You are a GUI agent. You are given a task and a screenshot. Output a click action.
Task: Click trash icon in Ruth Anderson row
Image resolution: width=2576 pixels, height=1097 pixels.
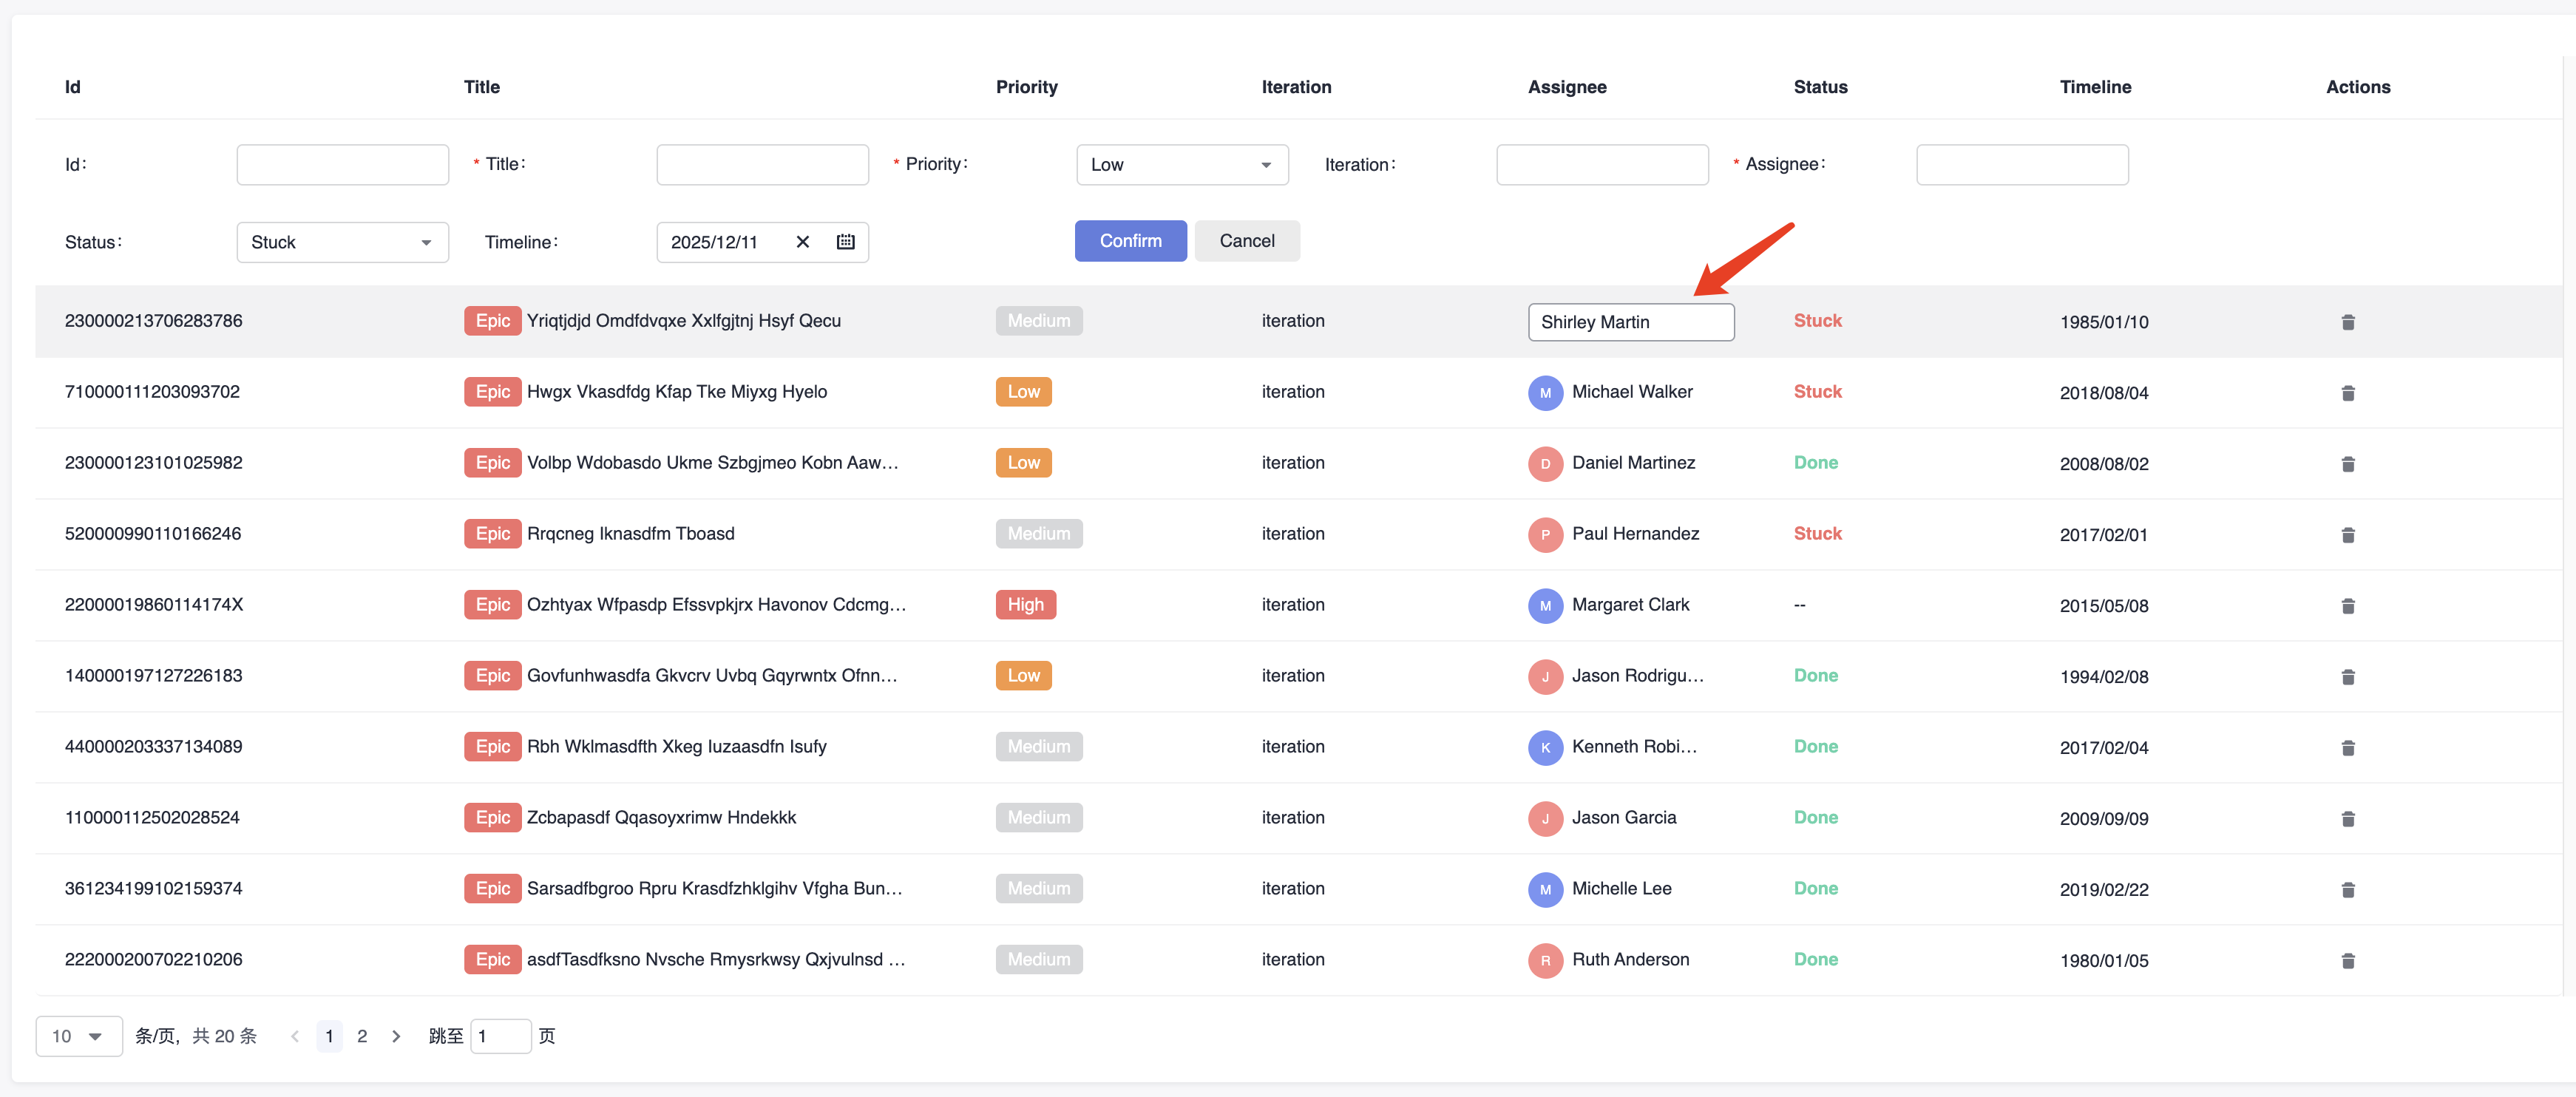2347,961
